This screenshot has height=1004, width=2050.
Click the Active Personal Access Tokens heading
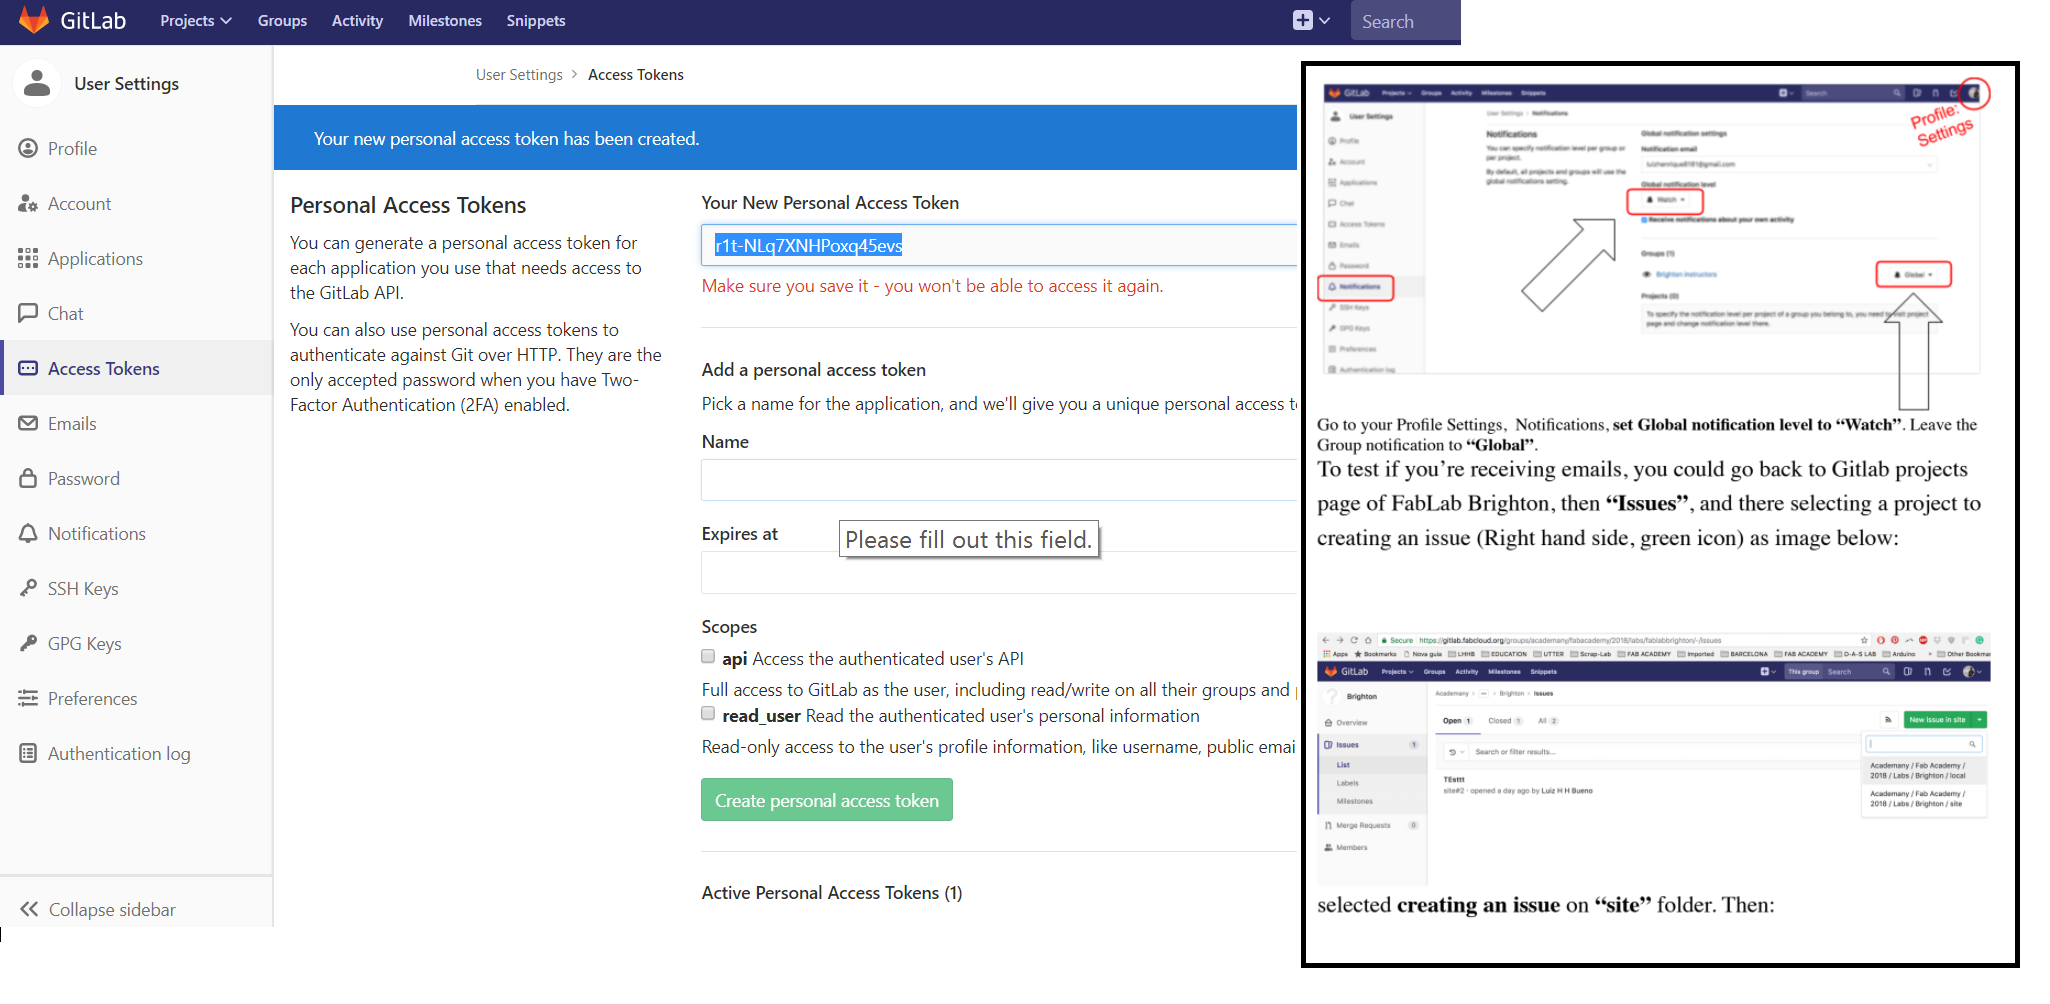pyautogui.click(x=832, y=892)
